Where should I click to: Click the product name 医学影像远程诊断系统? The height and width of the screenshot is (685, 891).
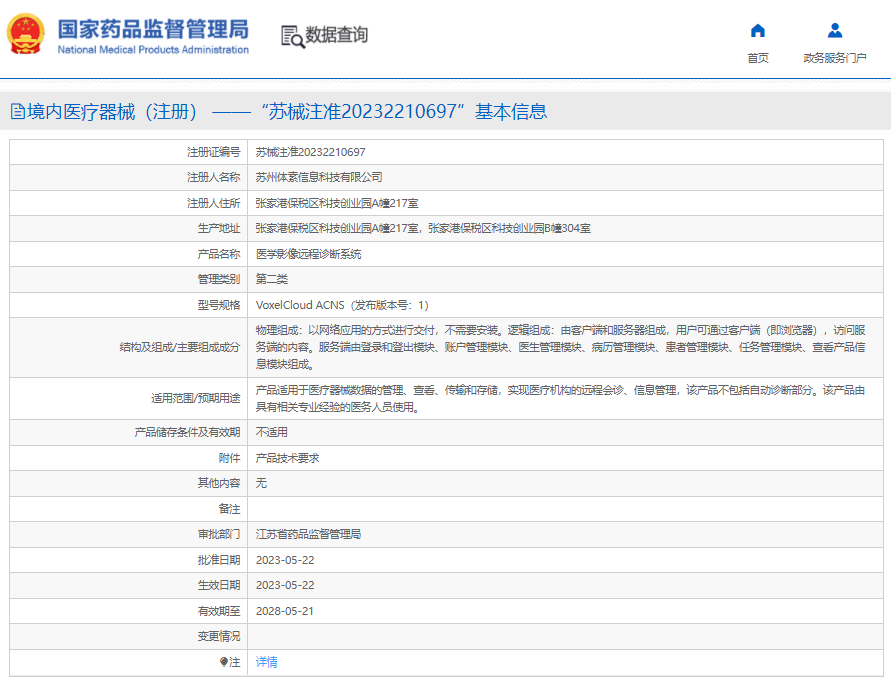point(309,254)
